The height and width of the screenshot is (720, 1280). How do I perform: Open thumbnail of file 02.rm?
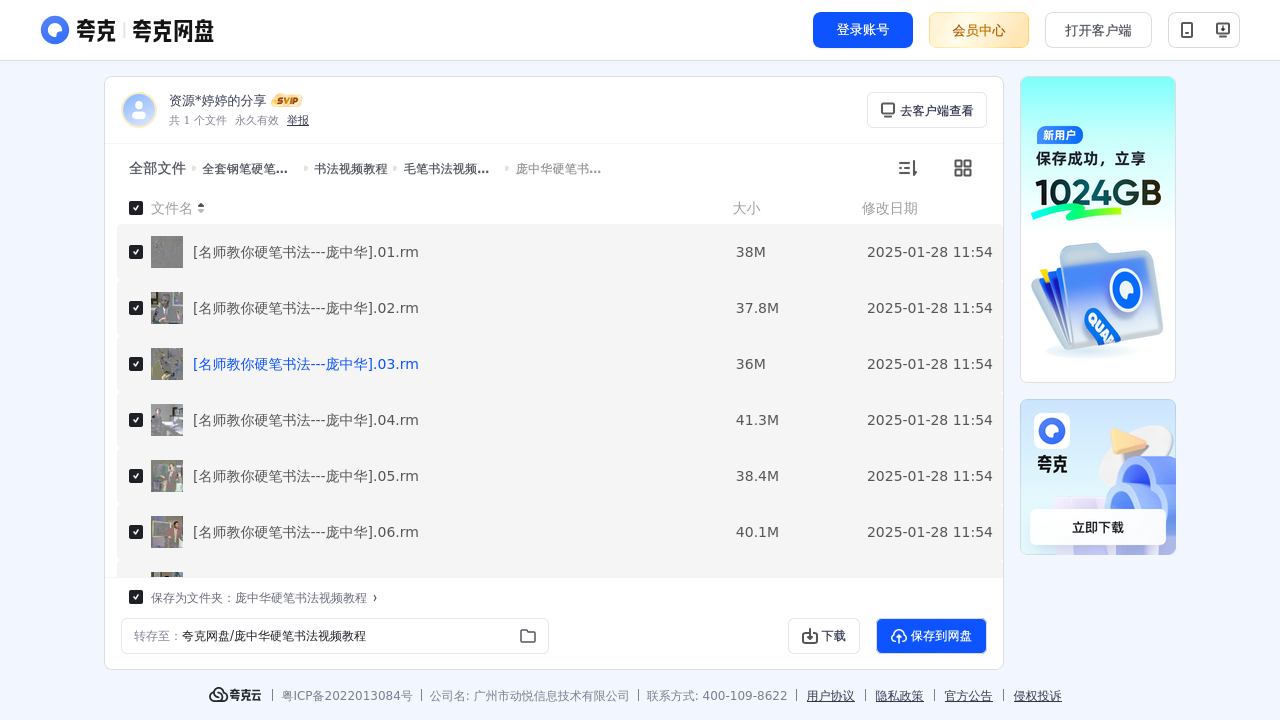167,308
